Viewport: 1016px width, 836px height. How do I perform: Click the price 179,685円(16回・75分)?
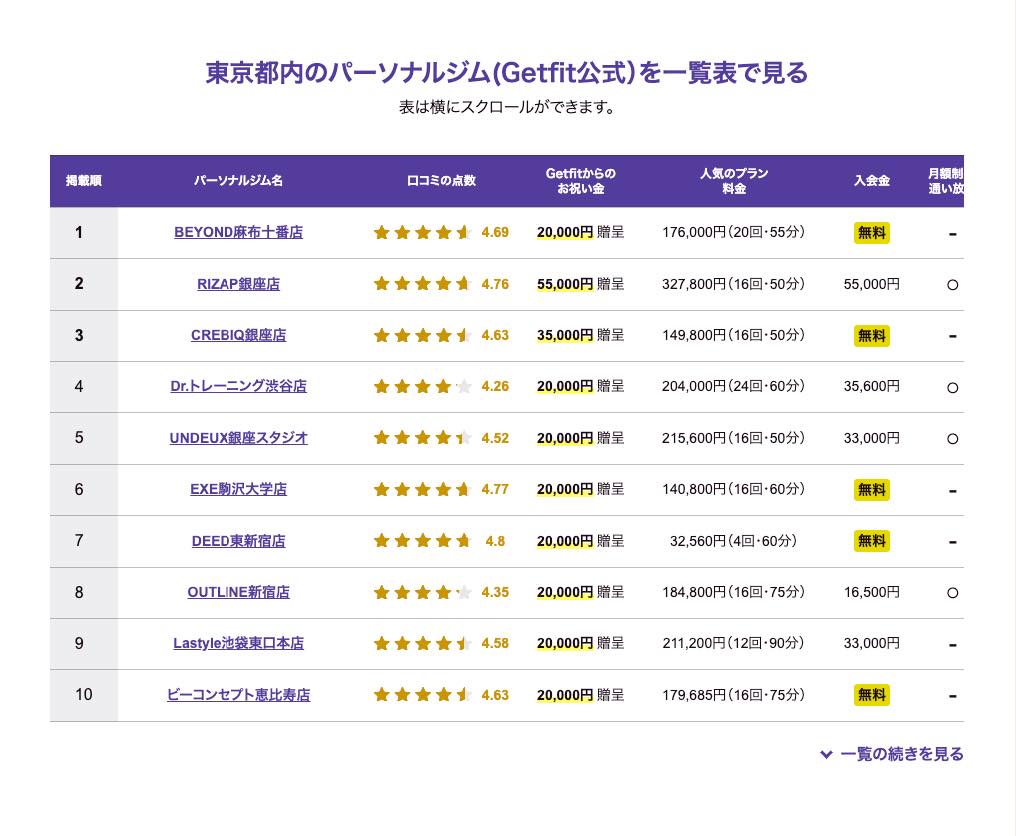click(x=733, y=695)
